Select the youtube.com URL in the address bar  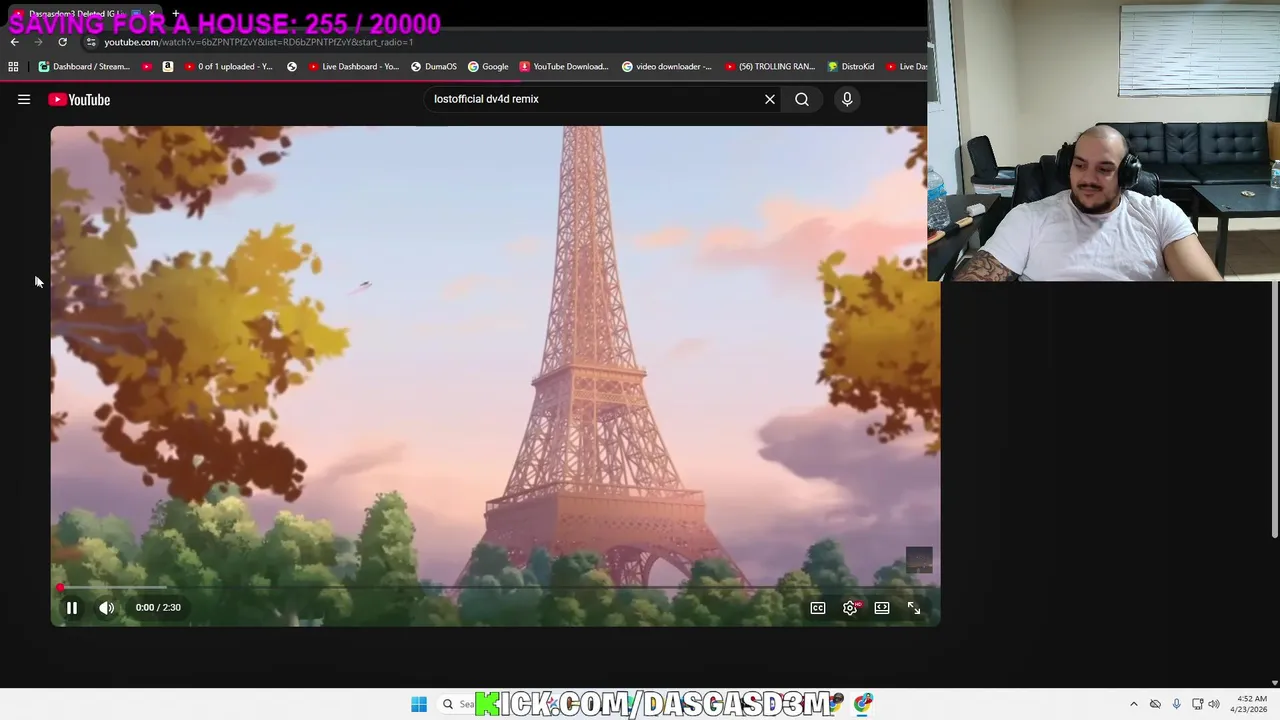258,42
